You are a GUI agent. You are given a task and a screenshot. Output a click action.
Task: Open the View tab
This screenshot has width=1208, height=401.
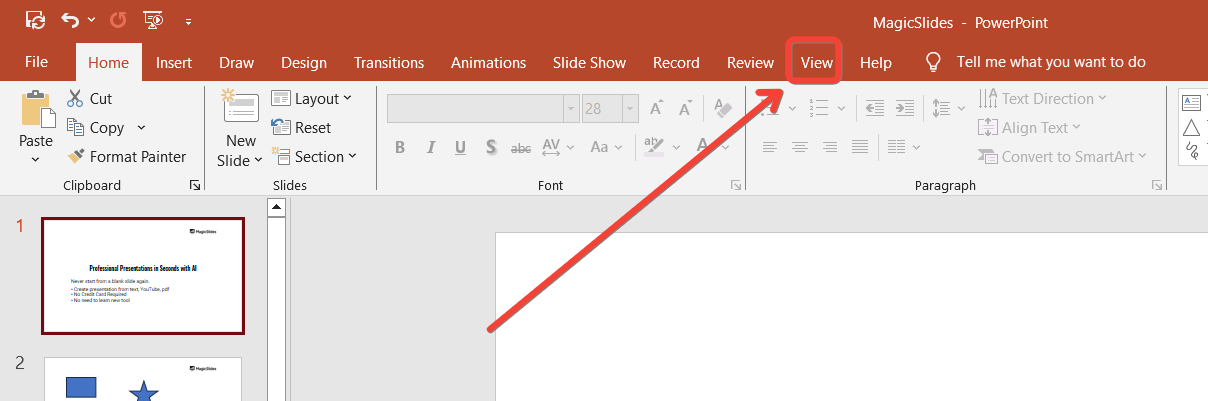pos(816,62)
